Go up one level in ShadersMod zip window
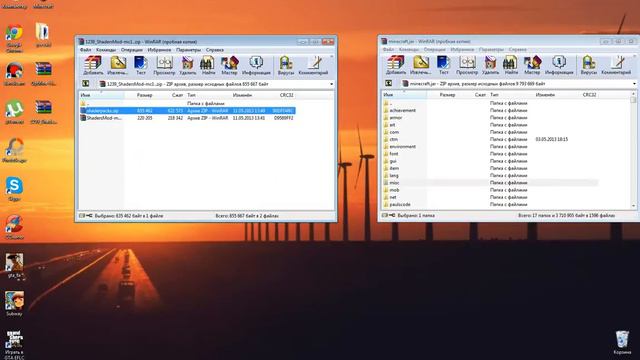The height and width of the screenshot is (360, 640). tap(85, 84)
